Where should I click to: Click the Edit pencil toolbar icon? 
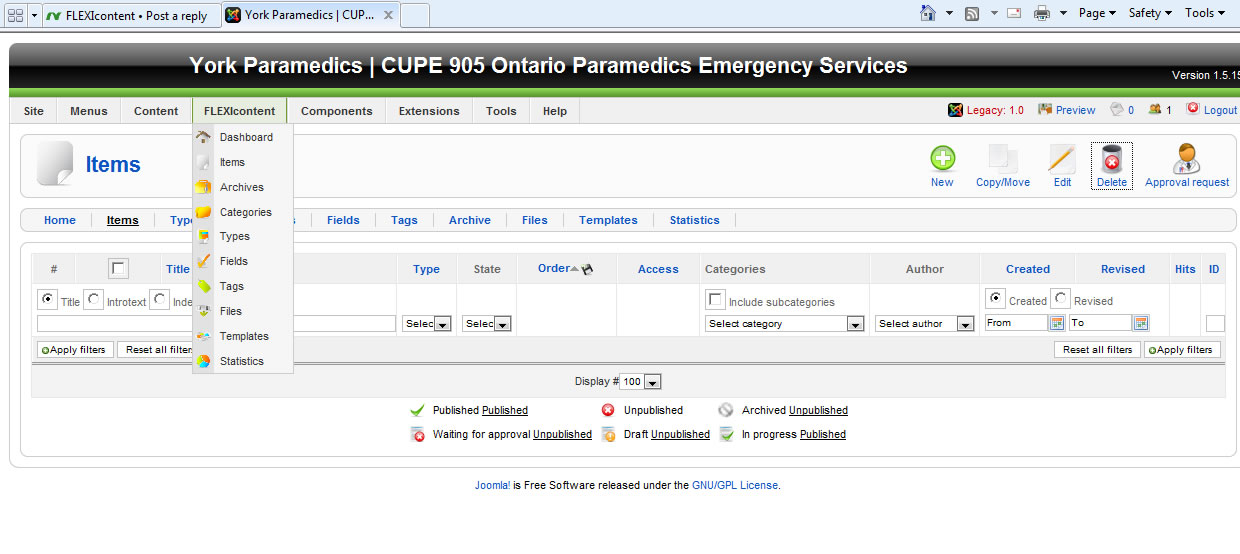[1062, 159]
